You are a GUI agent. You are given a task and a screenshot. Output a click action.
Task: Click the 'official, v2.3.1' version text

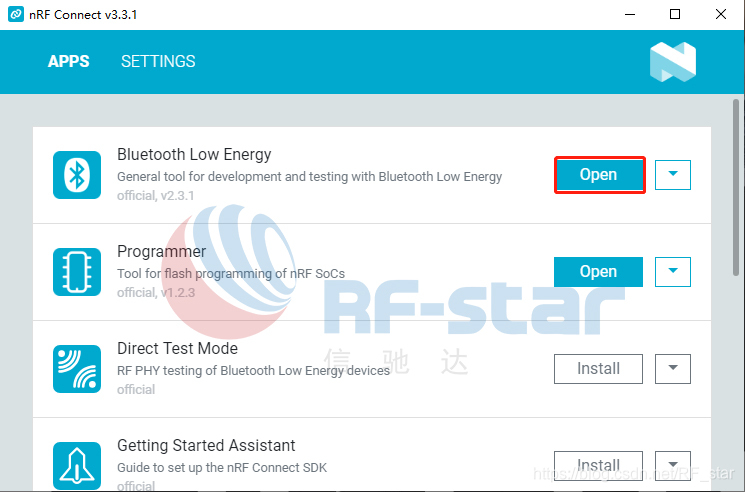point(155,196)
